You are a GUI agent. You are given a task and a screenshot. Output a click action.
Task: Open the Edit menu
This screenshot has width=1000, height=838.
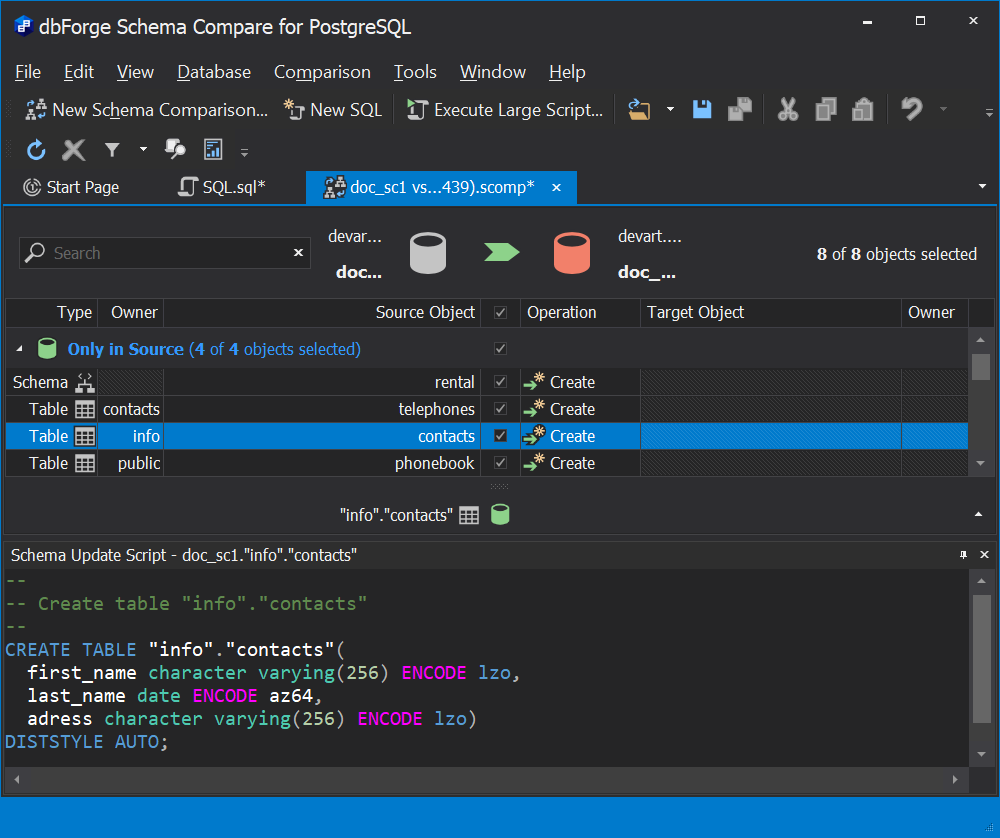(79, 72)
